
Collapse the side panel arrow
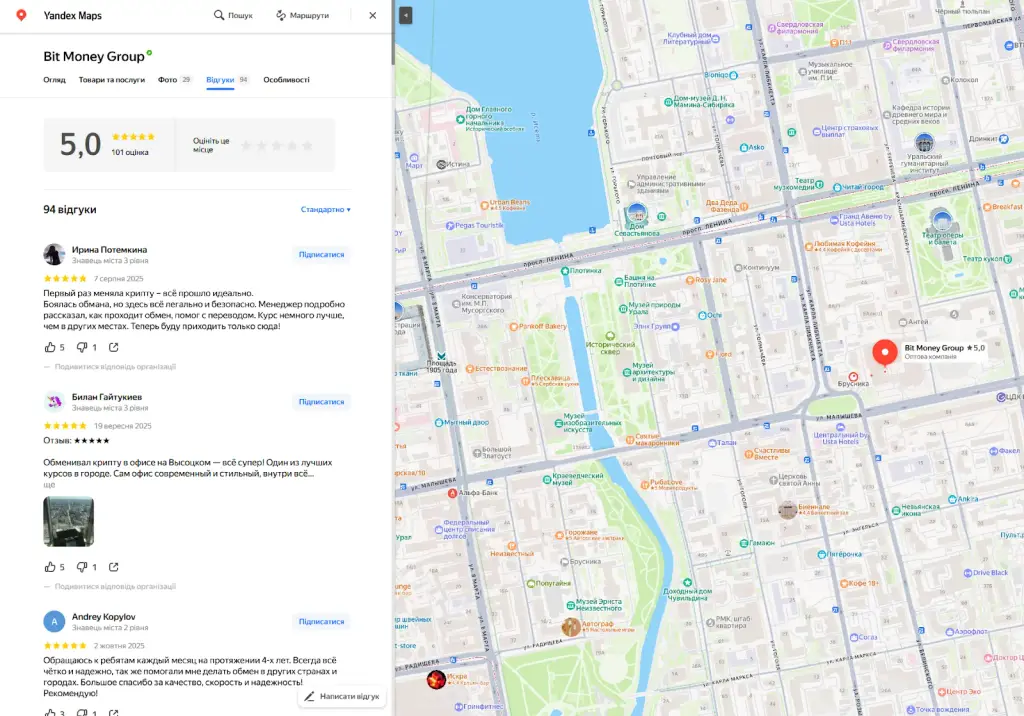click(x=406, y=15)
